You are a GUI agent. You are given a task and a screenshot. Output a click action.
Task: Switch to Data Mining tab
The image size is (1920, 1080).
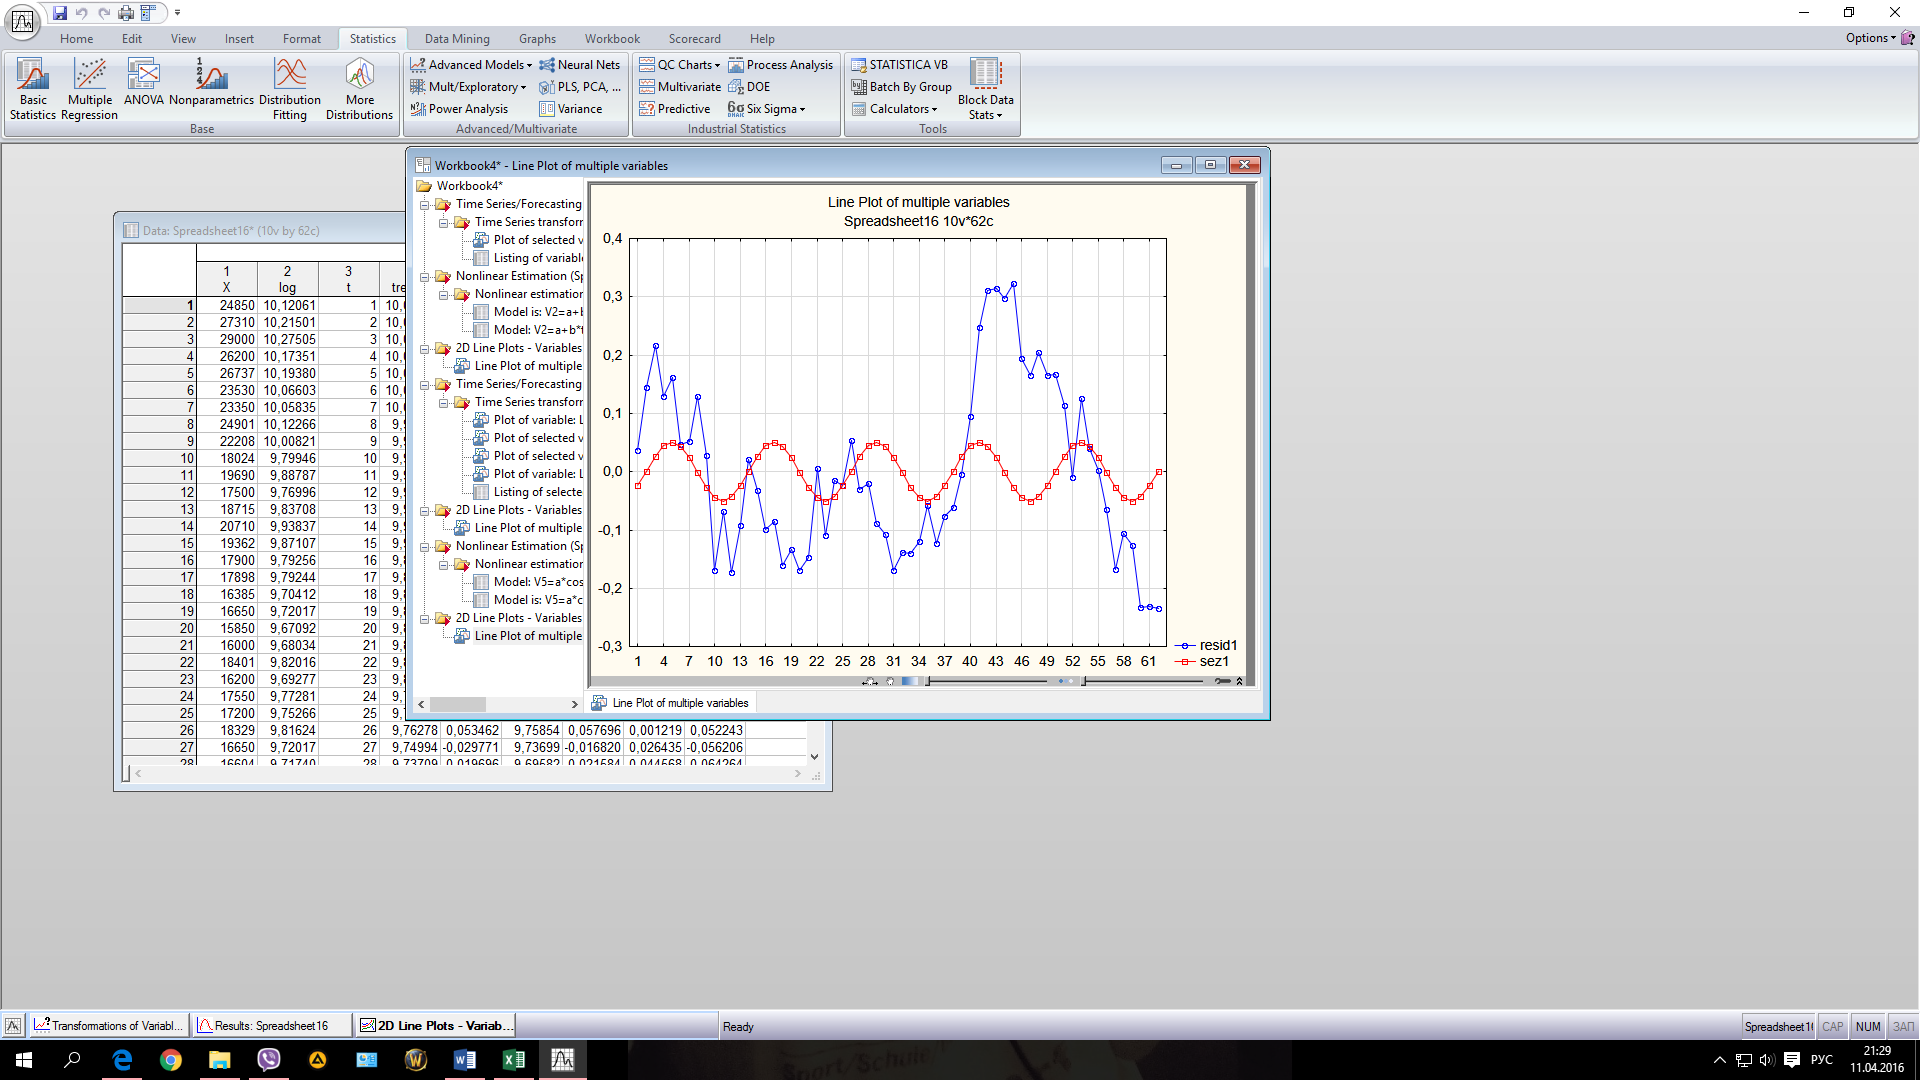tap(456, 39)
